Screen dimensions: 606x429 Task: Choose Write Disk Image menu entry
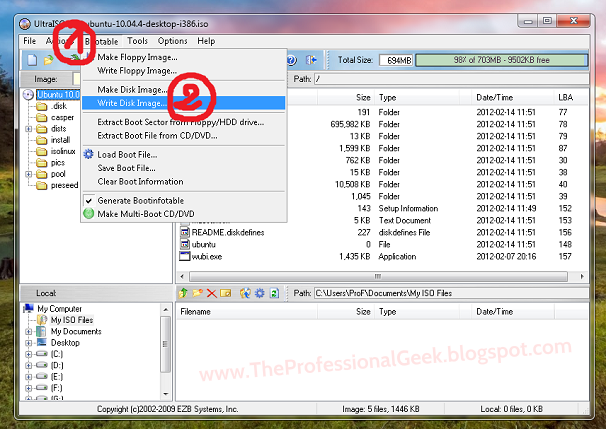click(183, 103)
